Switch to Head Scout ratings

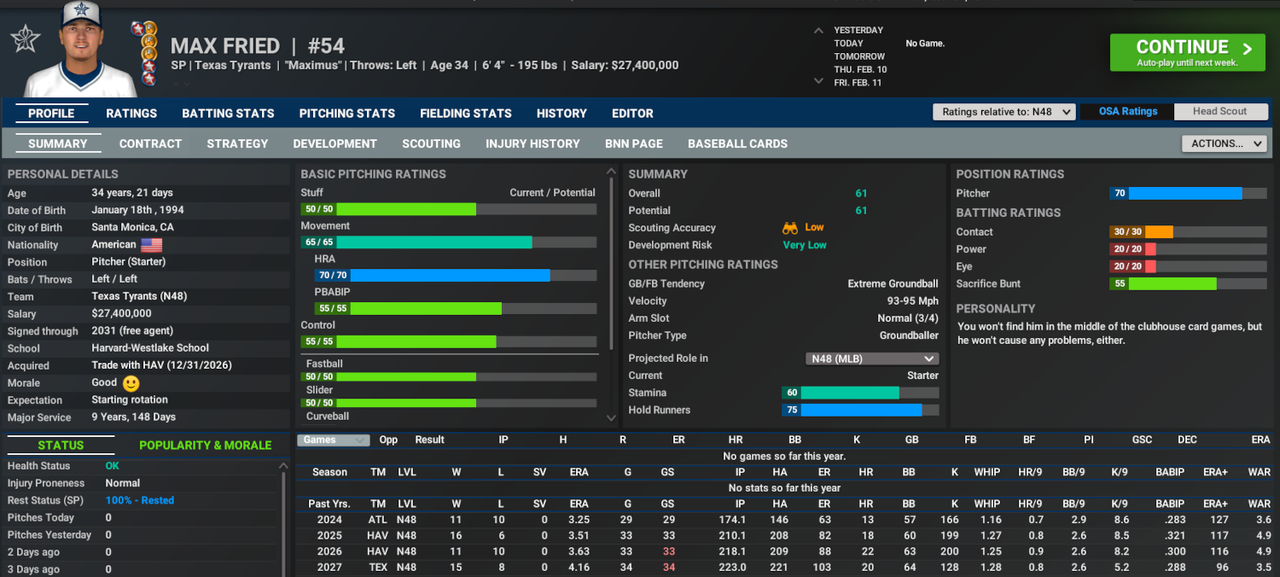[1220, 111]
